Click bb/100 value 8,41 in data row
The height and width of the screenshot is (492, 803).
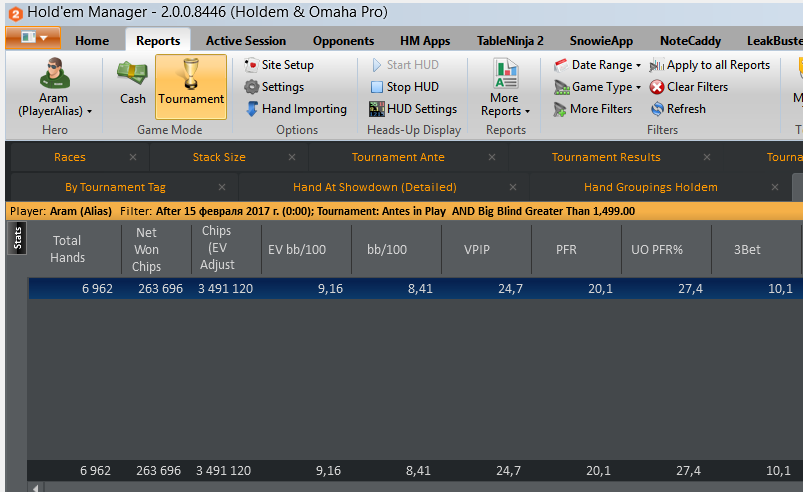420,289
